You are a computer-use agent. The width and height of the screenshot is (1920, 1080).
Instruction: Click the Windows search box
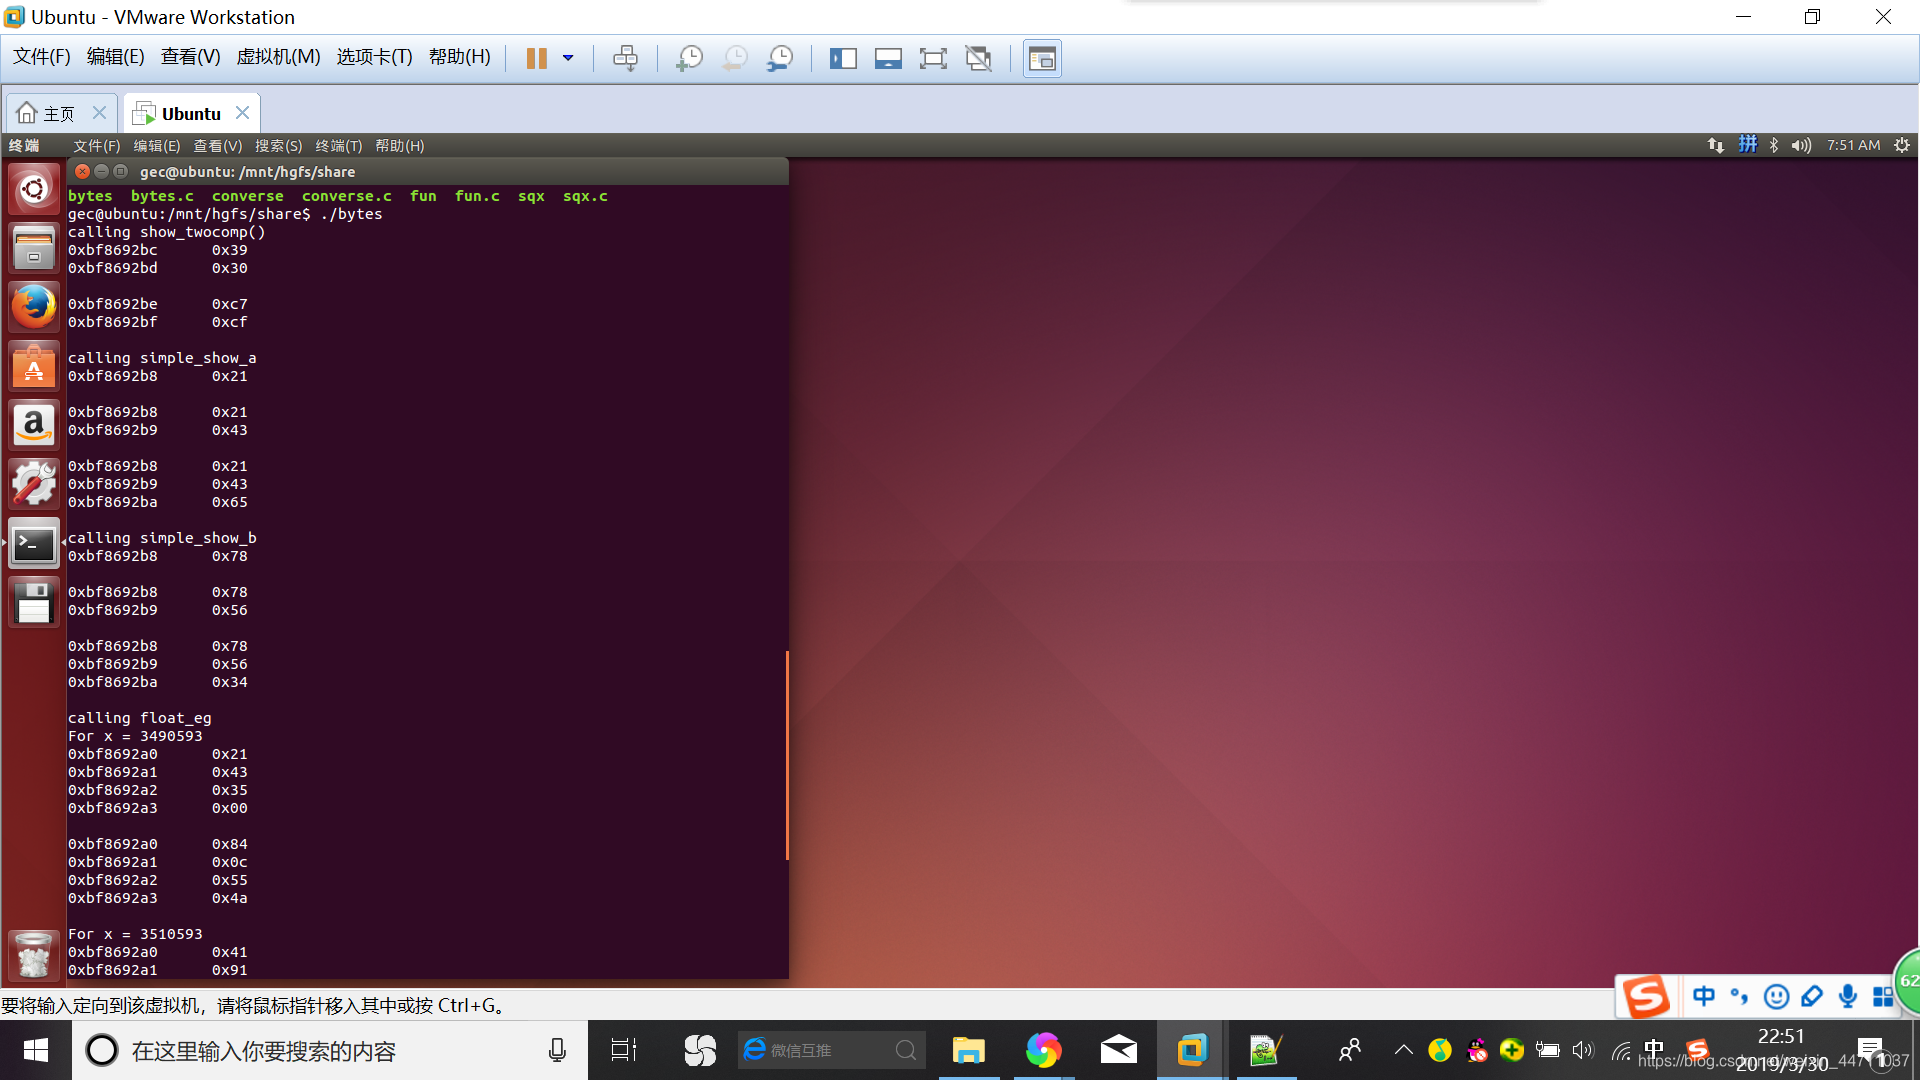tap(330, 1050)
